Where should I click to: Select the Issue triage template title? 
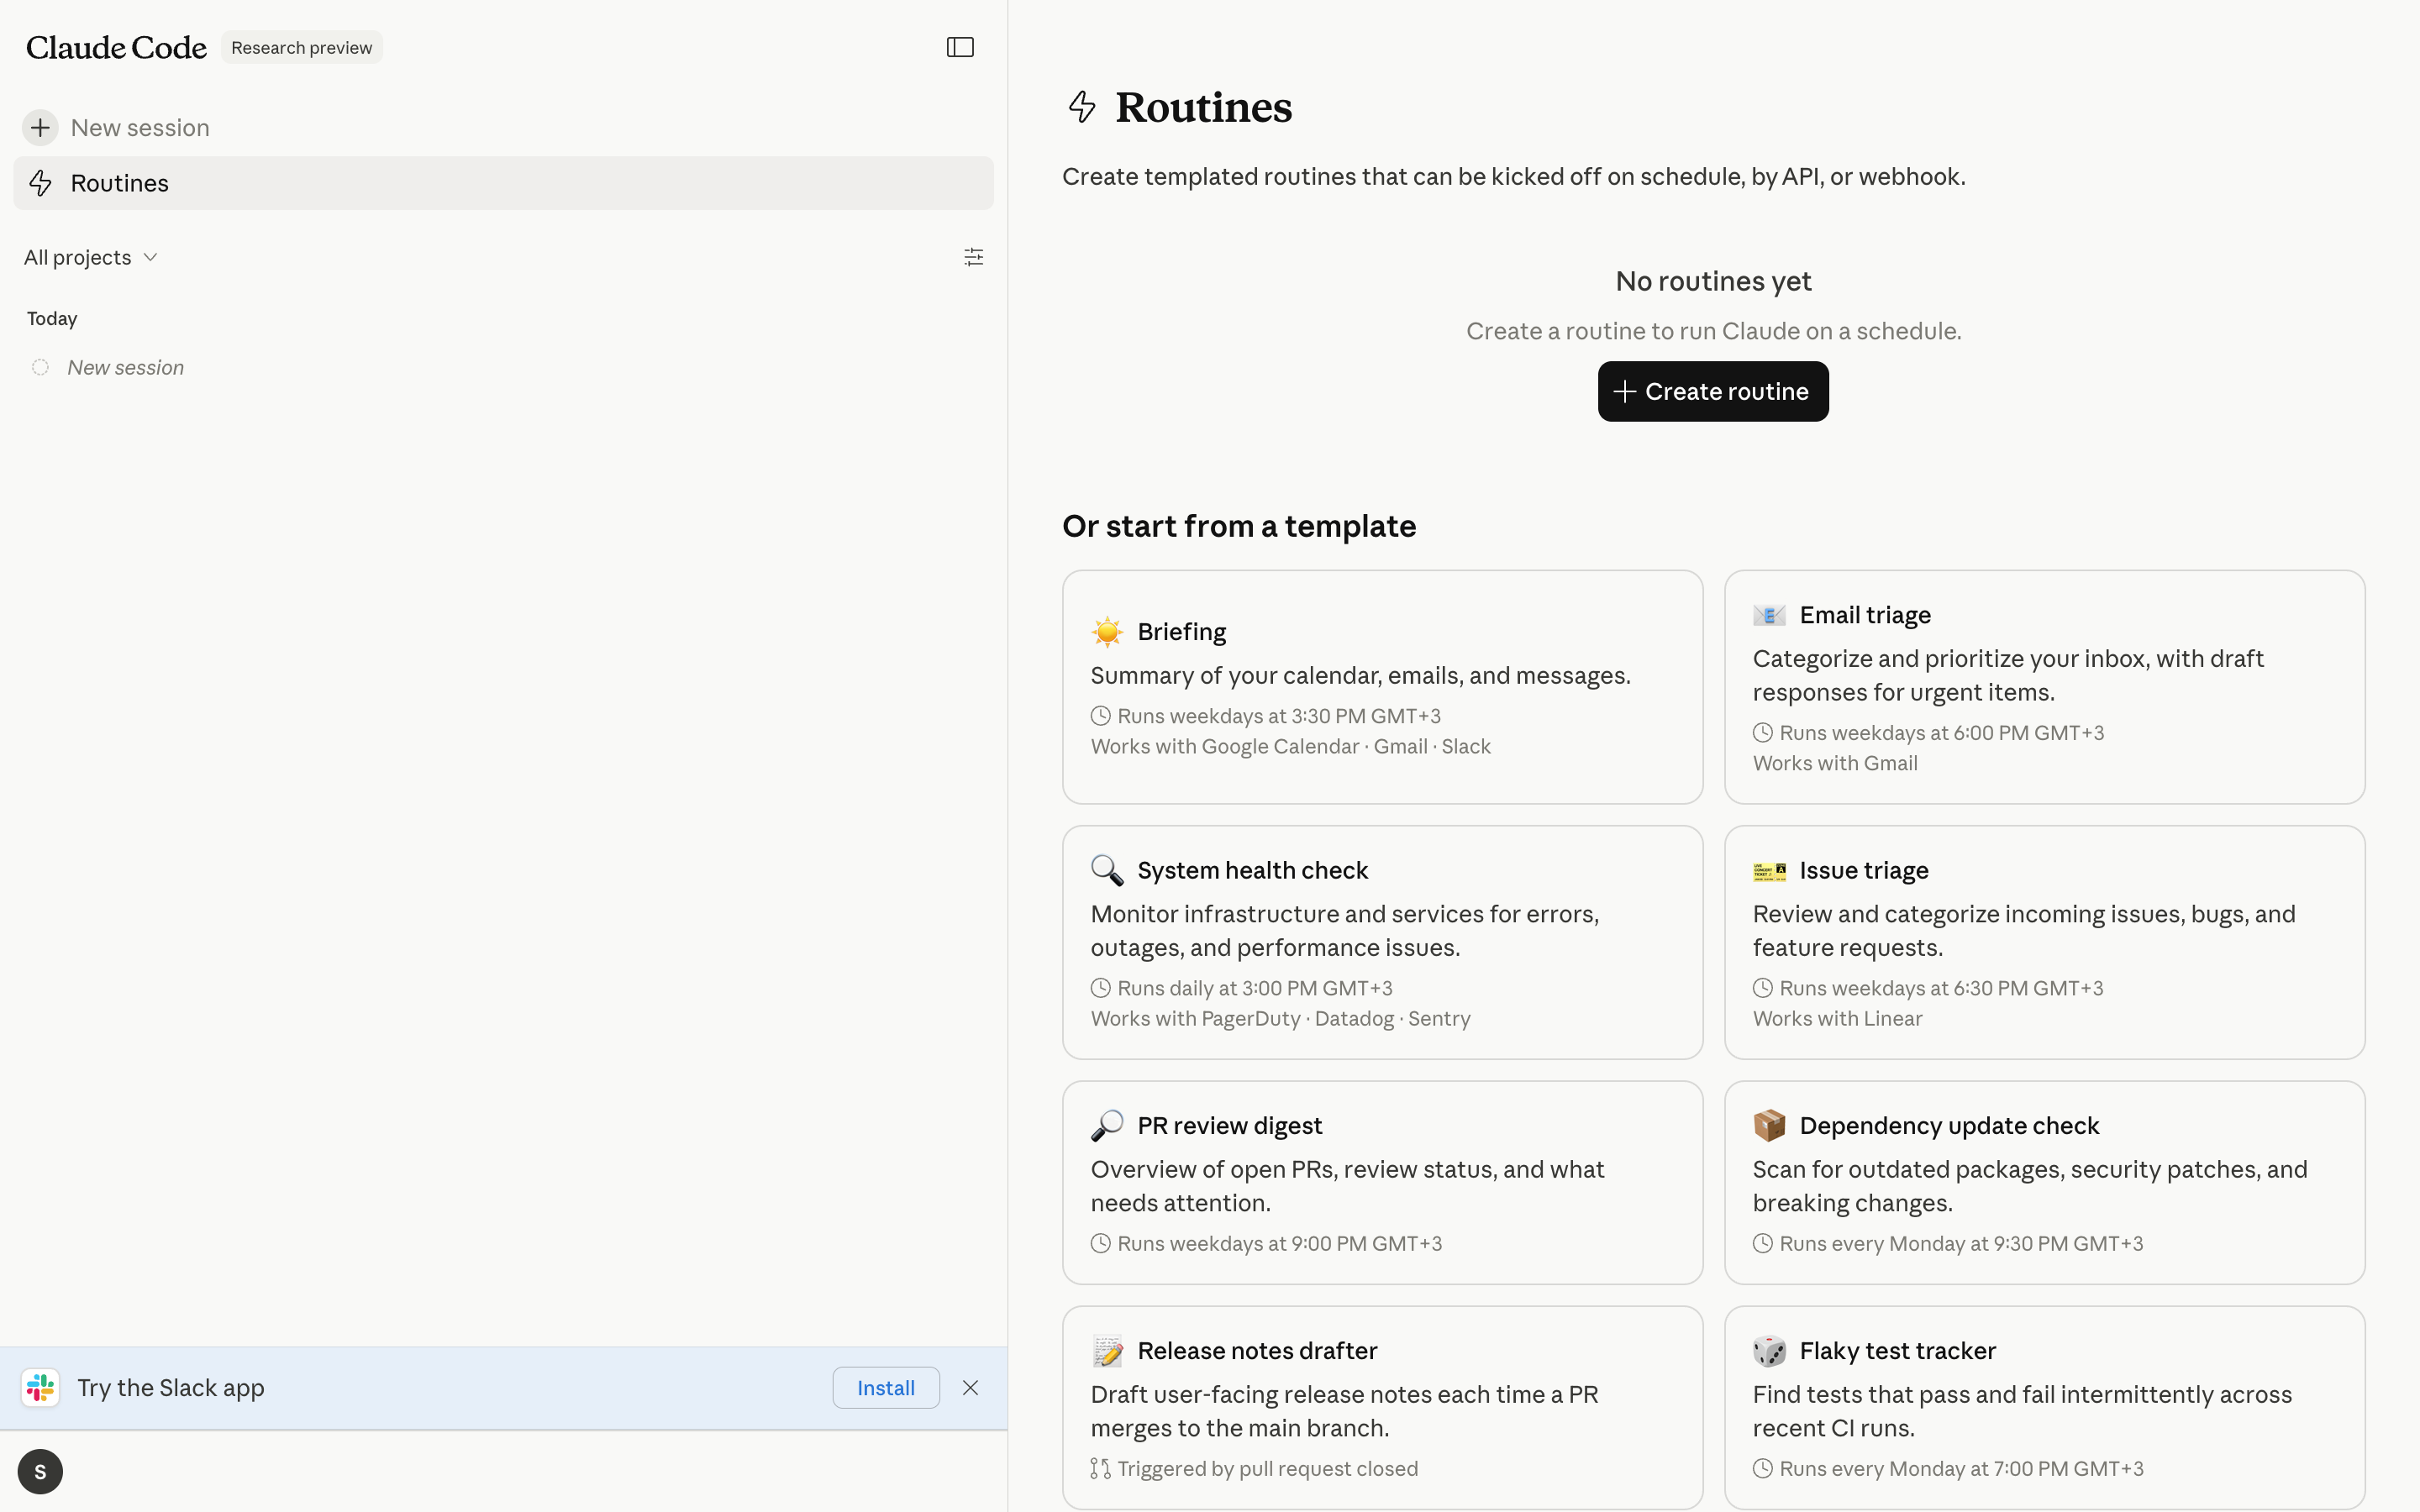(1864, 870)
